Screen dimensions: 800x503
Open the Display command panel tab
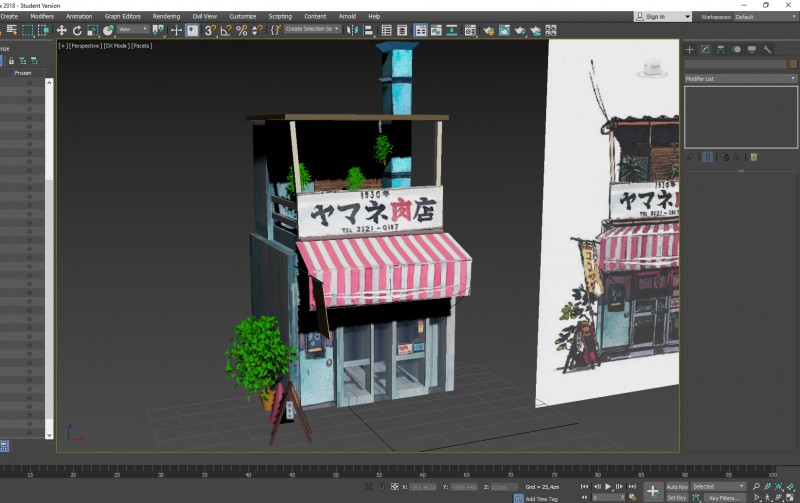click(752, 49)
